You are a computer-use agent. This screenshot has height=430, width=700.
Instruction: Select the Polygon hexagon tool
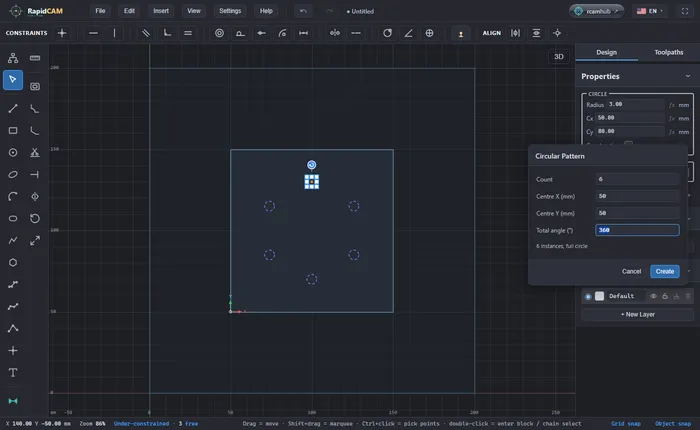point(13,263)
